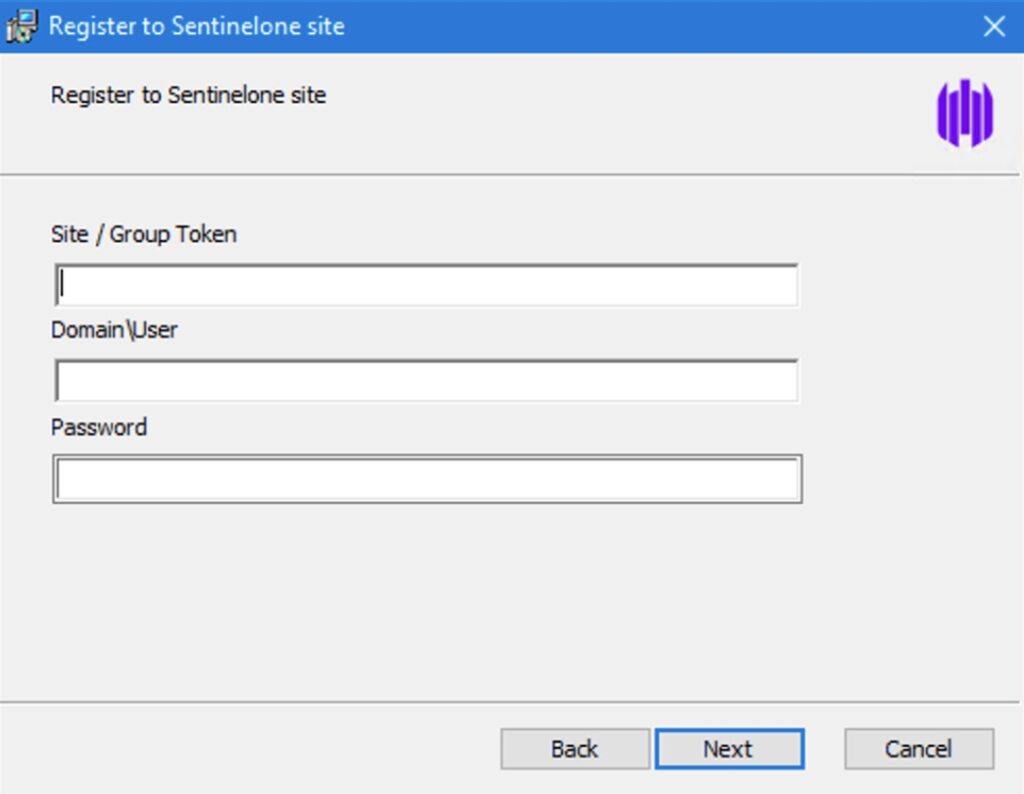Select the Password input field
Viewport: 1024px width, 794px height.
427,479
